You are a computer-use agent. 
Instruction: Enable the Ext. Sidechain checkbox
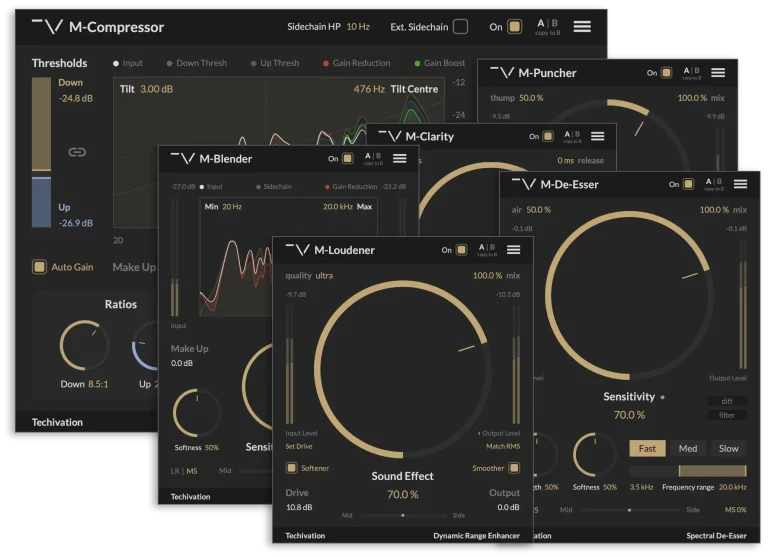460,26
